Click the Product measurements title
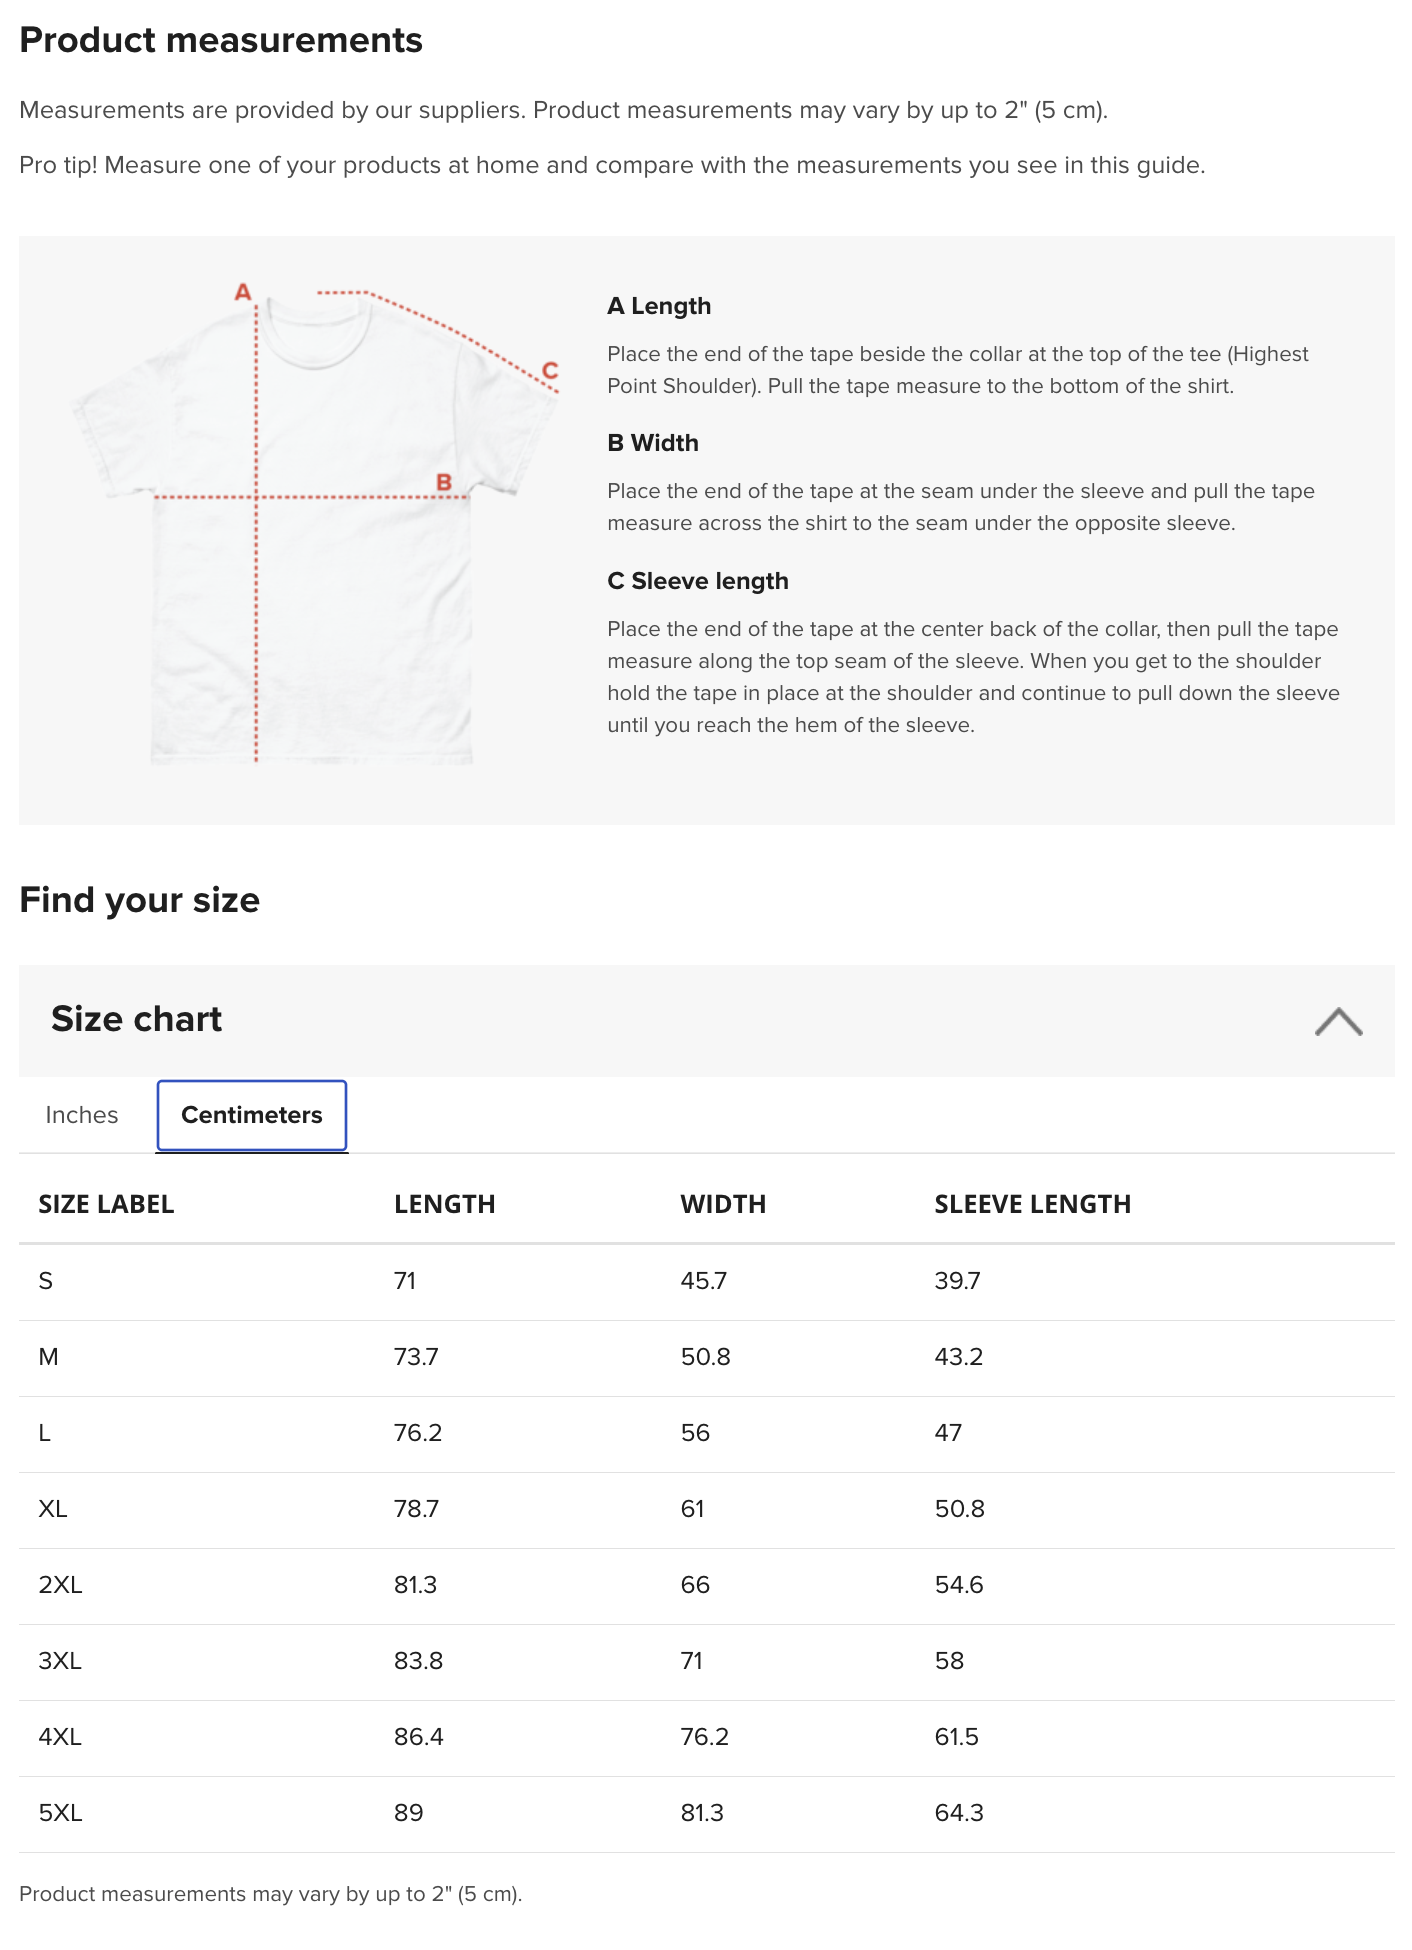Image resolution: width=1412 pixels, height=1950 pixels. 221,41
